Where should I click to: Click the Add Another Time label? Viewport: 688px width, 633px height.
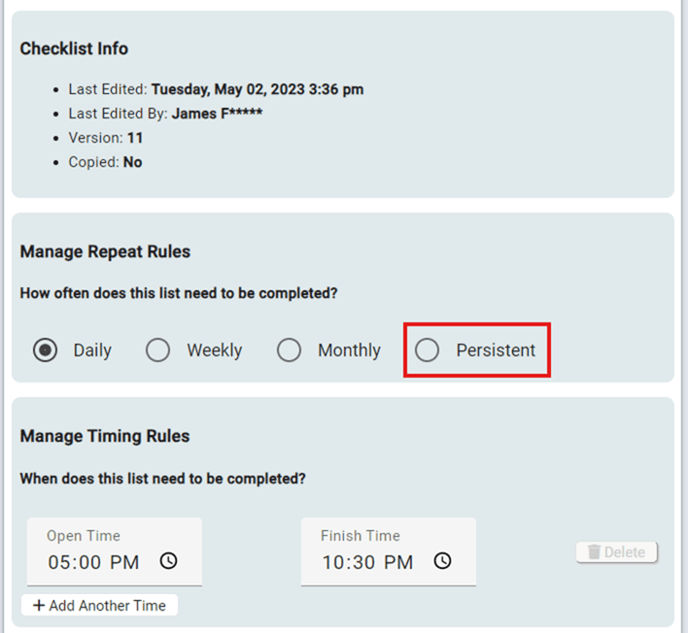[109, 605]
